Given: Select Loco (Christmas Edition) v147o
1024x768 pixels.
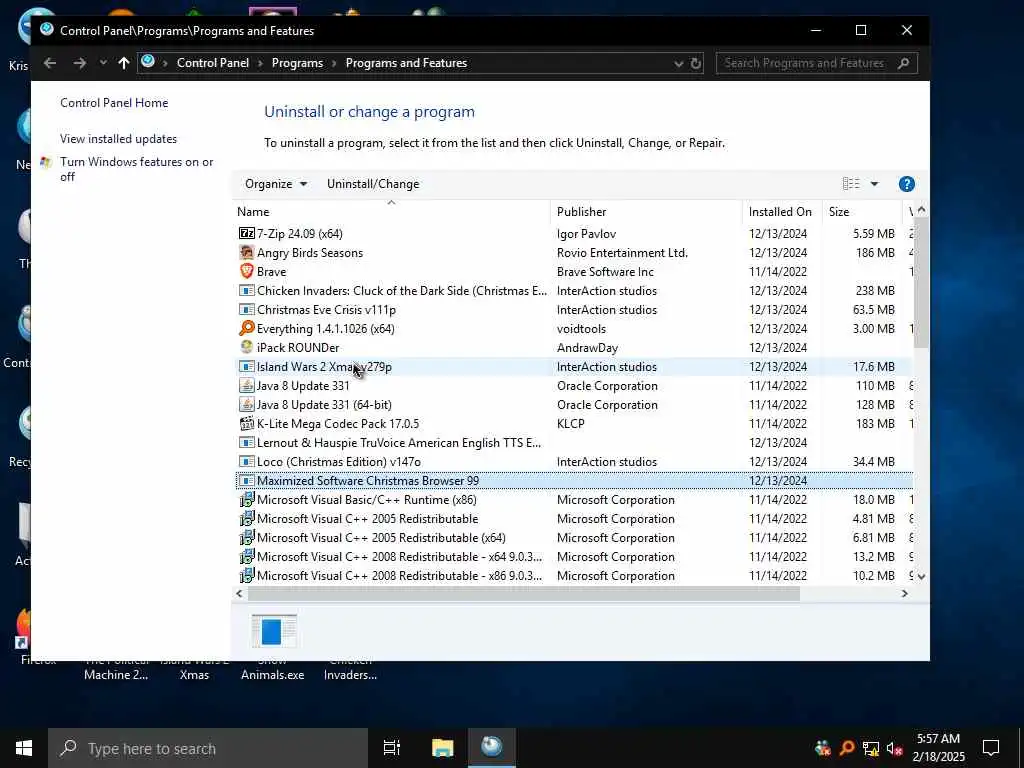Looking at the screenshot, I should click(573, 462).
